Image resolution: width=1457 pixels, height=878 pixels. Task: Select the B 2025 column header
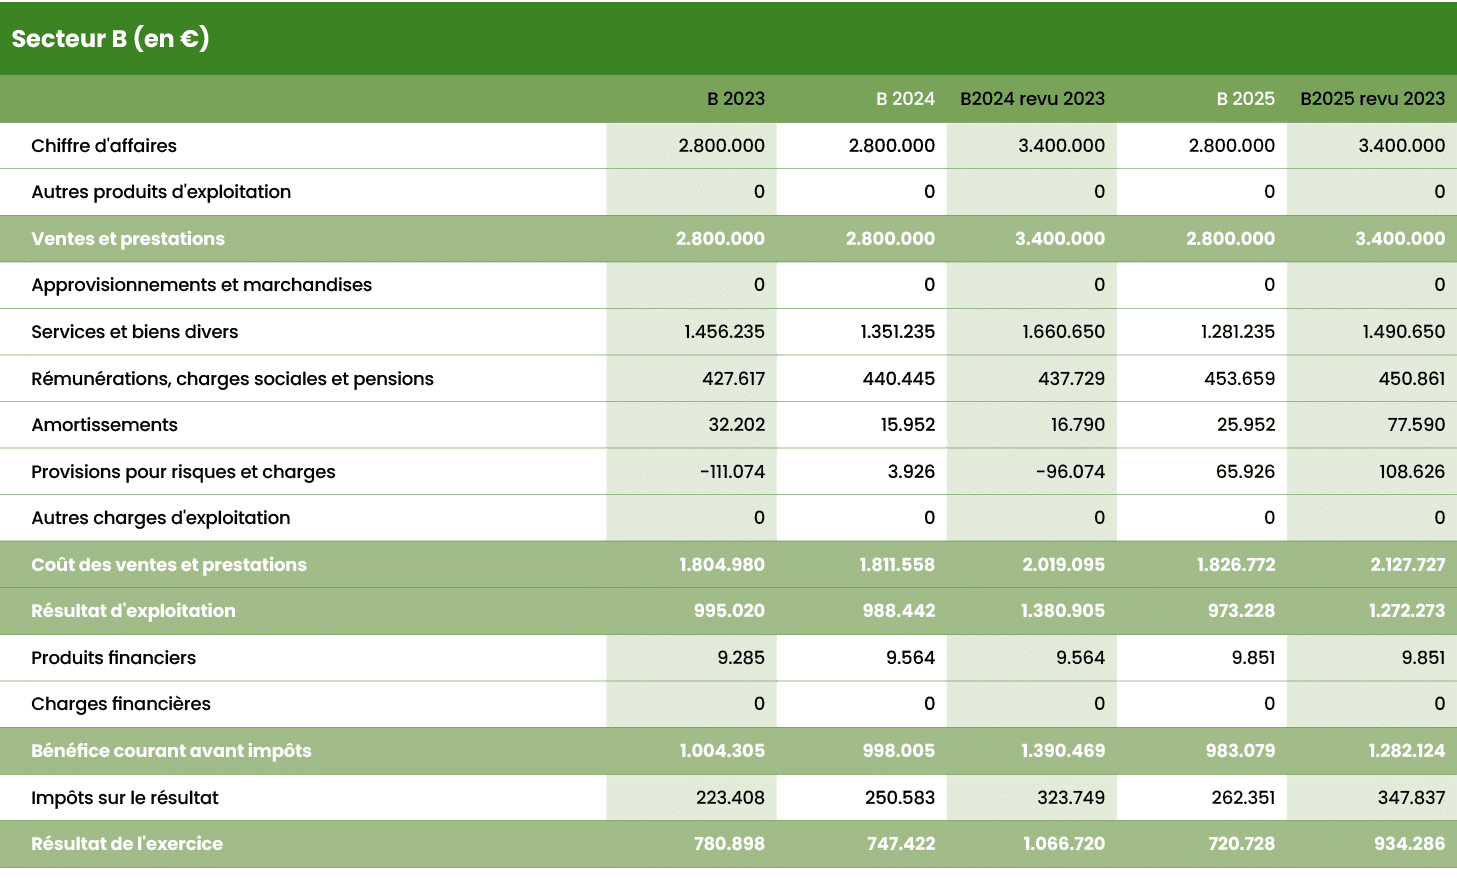[x=1244, y=98]
